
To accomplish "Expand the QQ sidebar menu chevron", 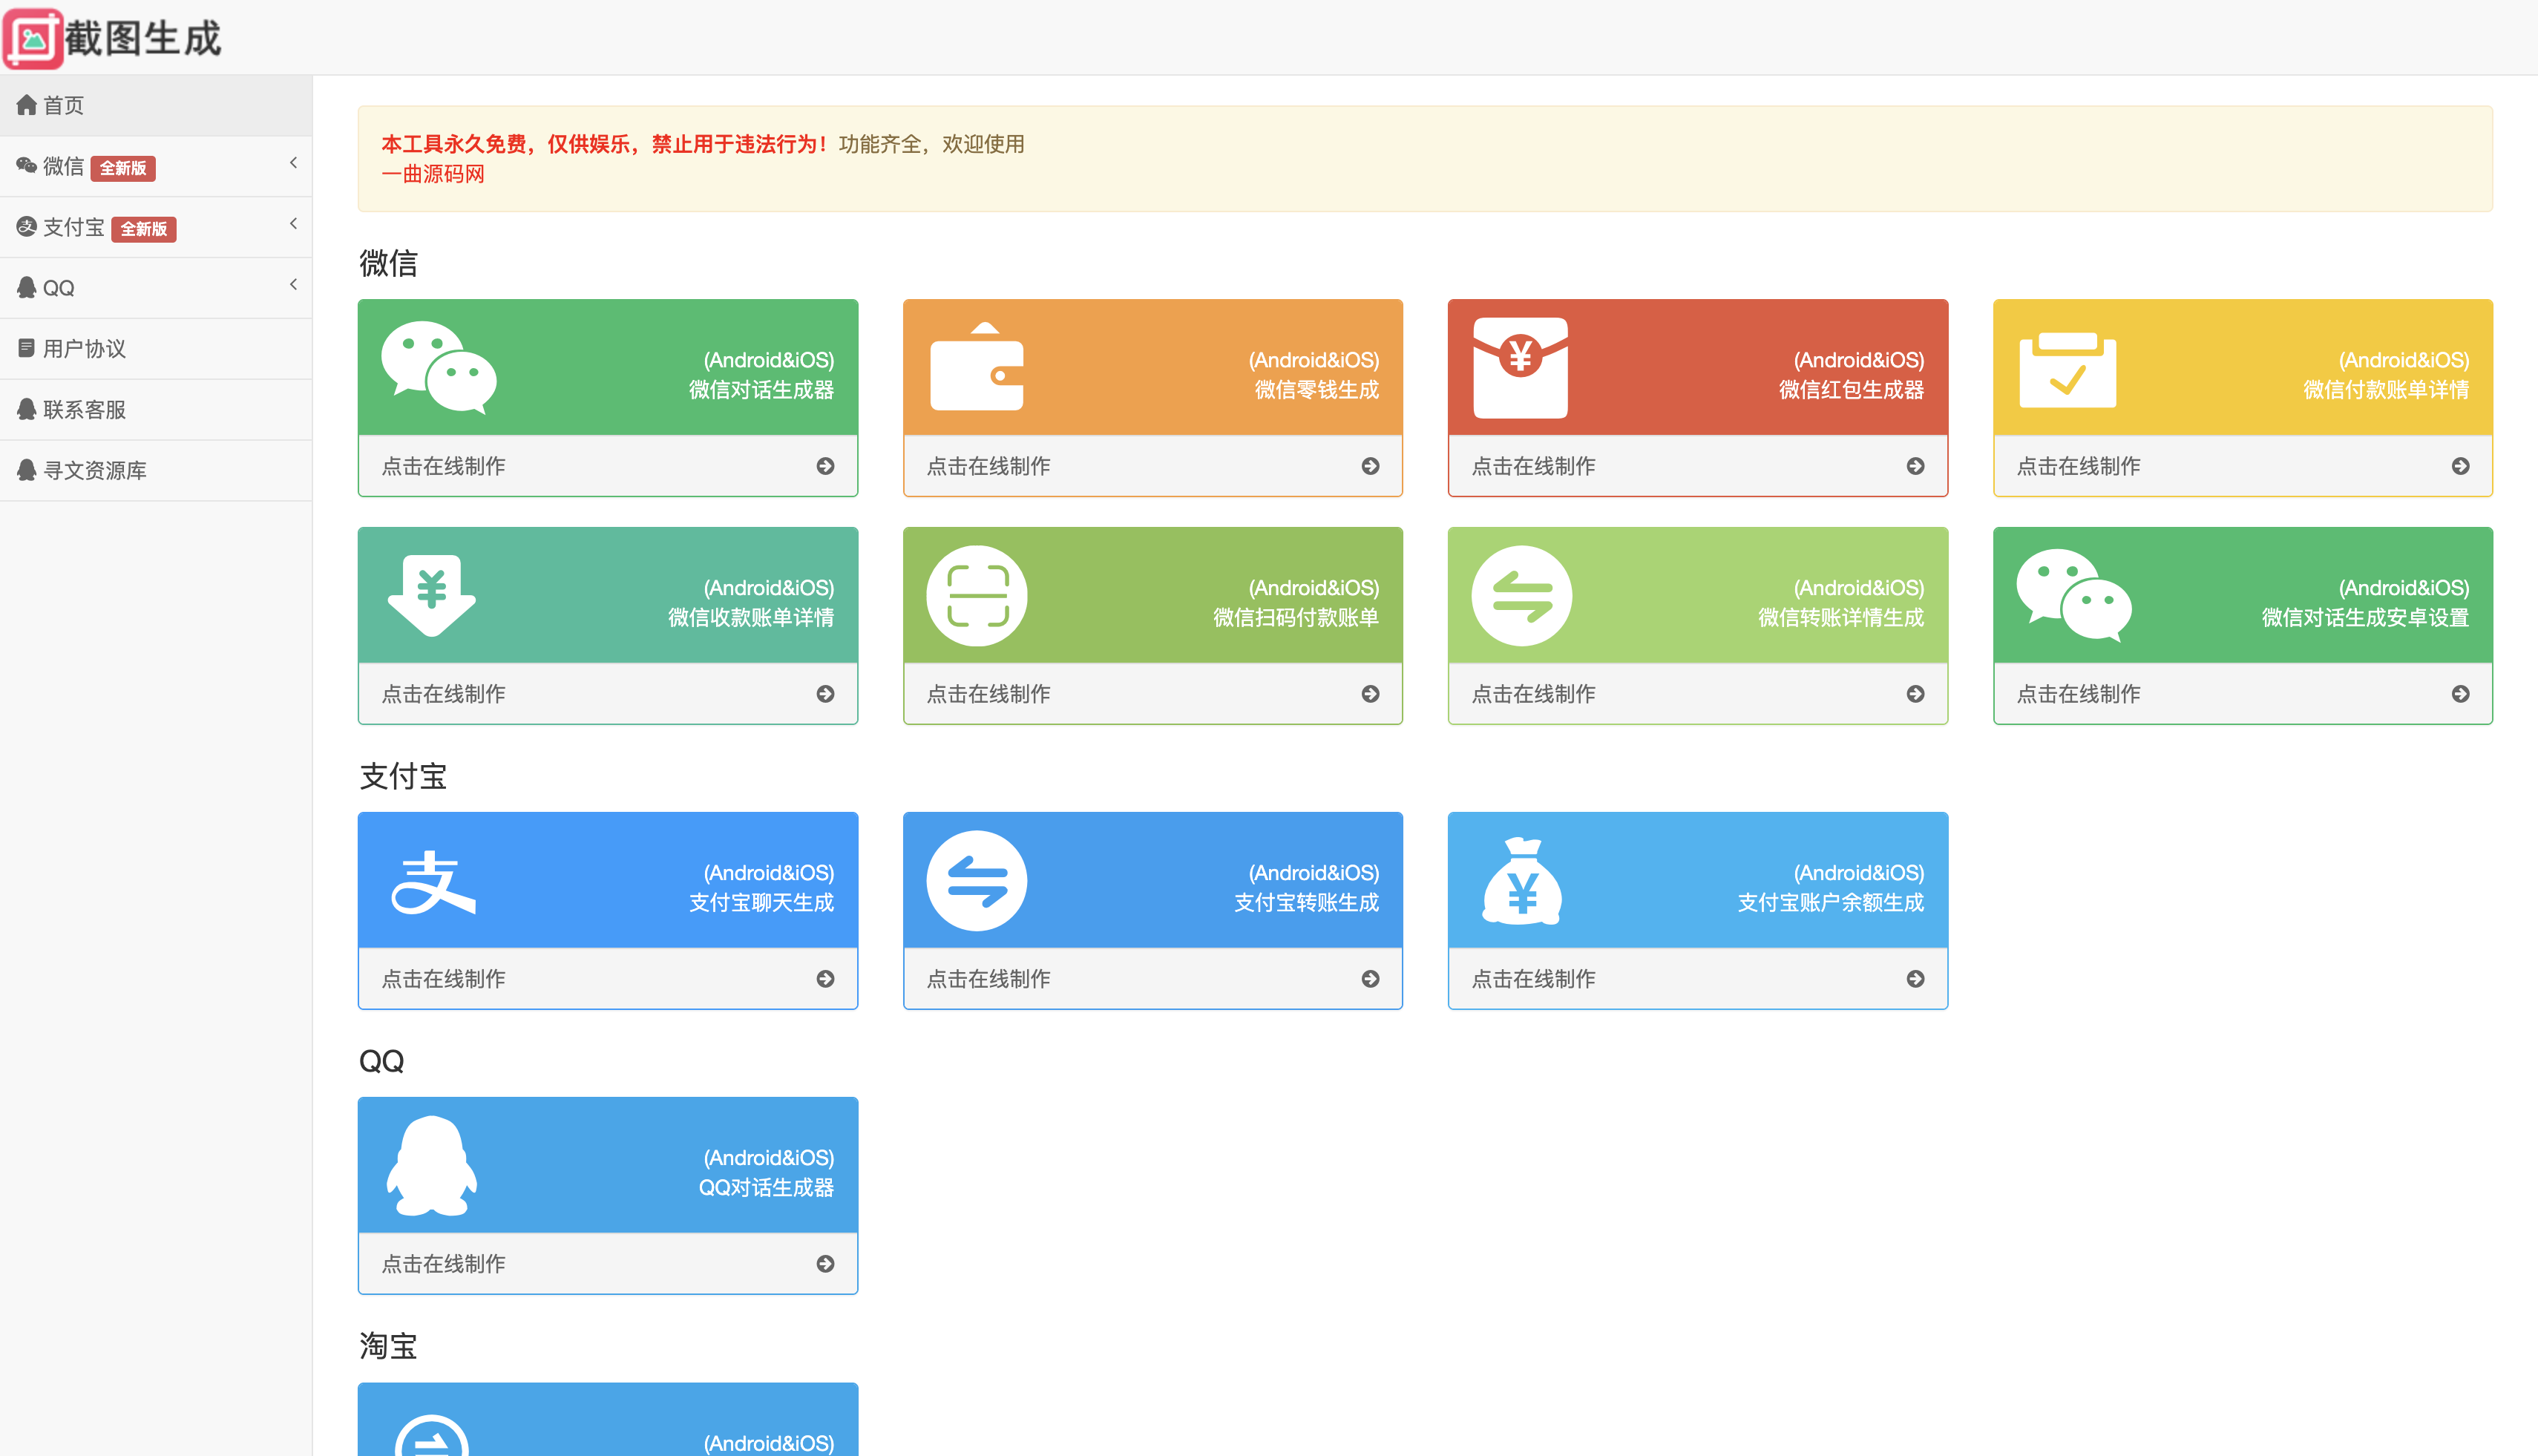I will tap(293, 284).
